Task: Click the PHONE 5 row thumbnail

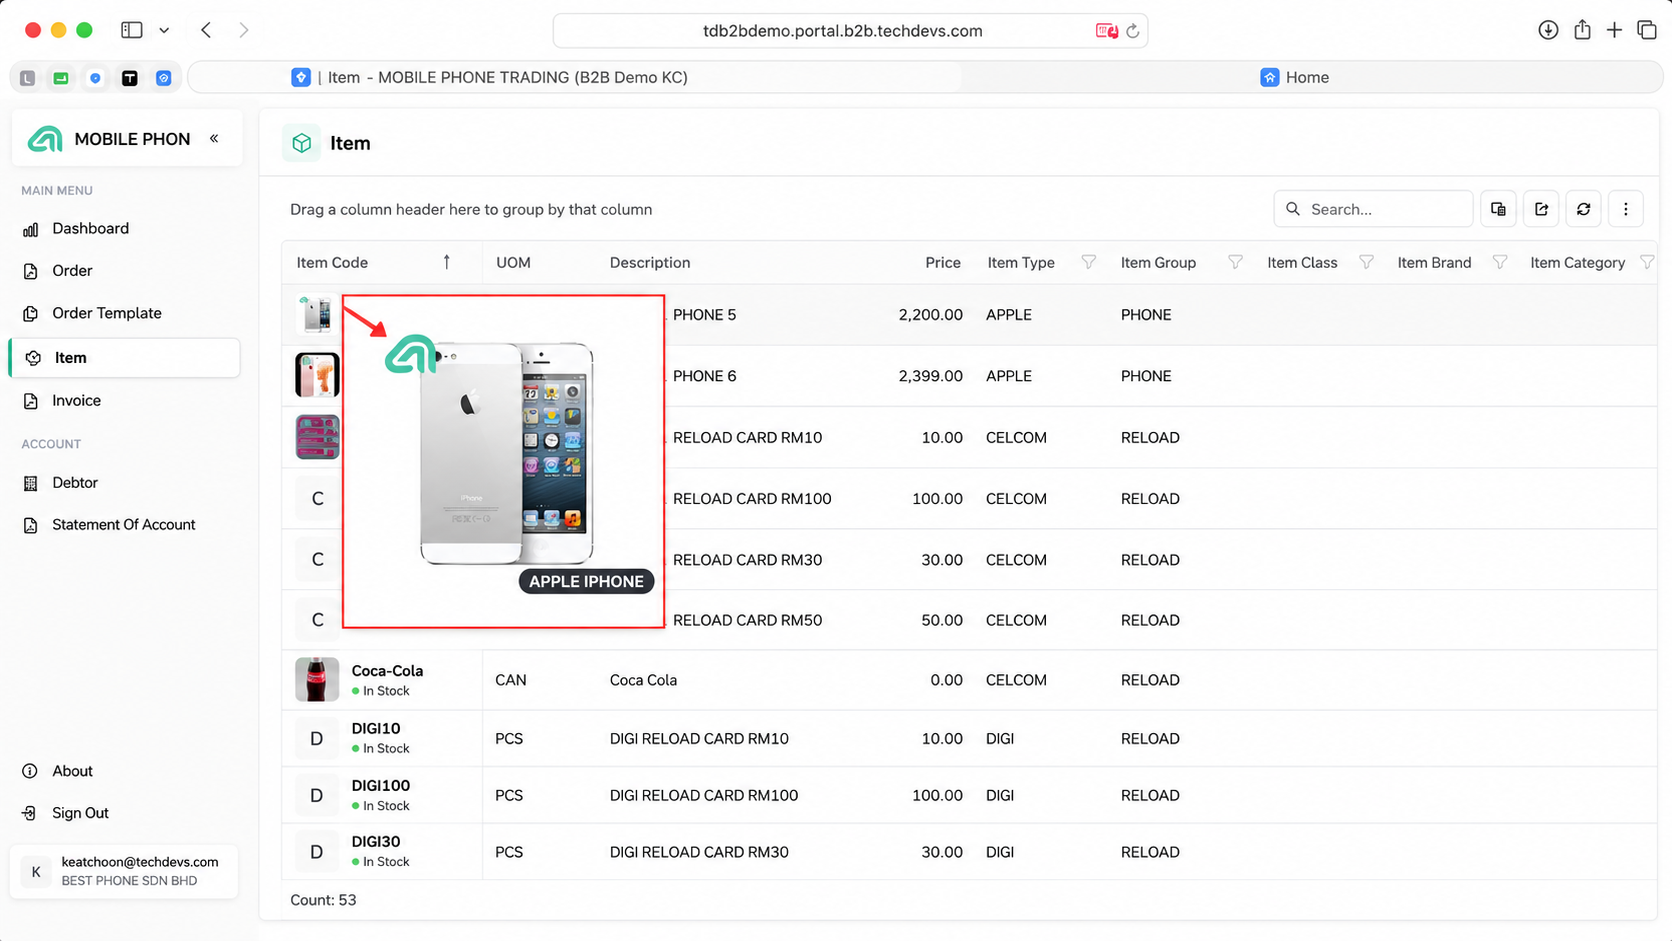Action: point(317,315)
